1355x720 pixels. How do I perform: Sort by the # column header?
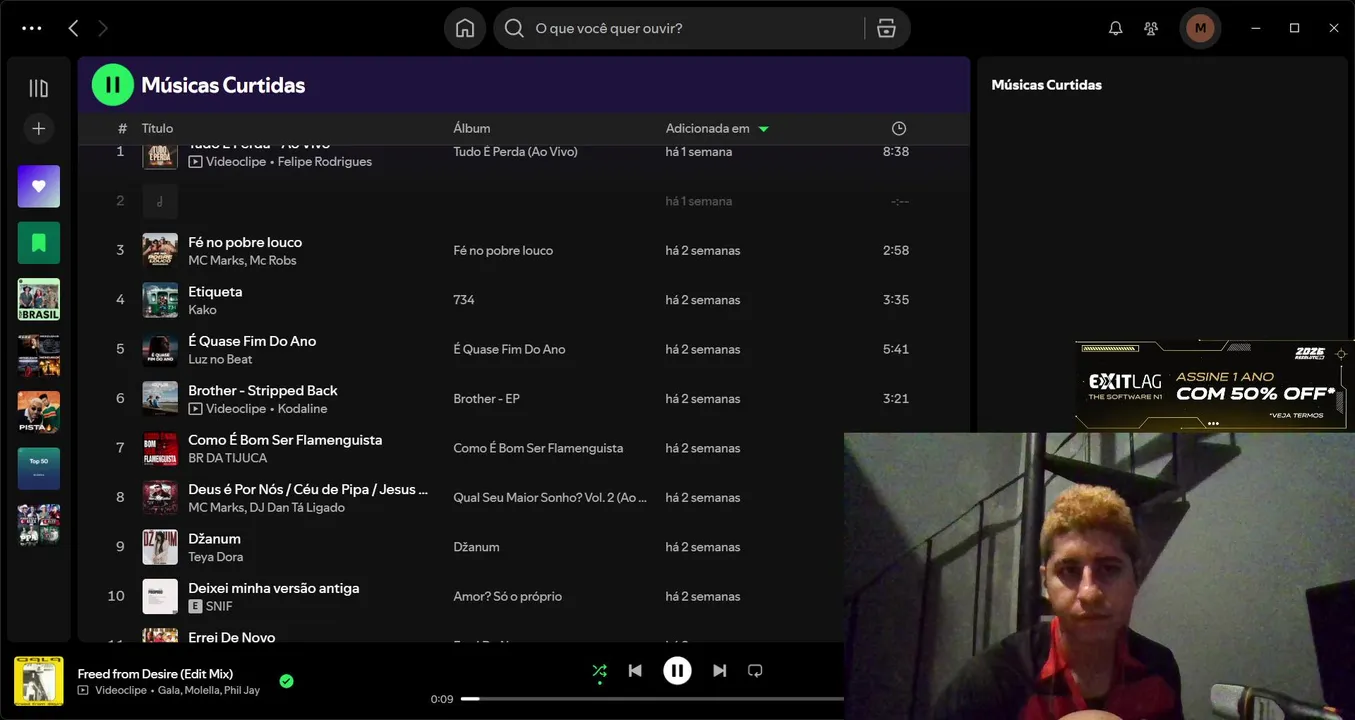pyautogui.click(x=122, y=128)
